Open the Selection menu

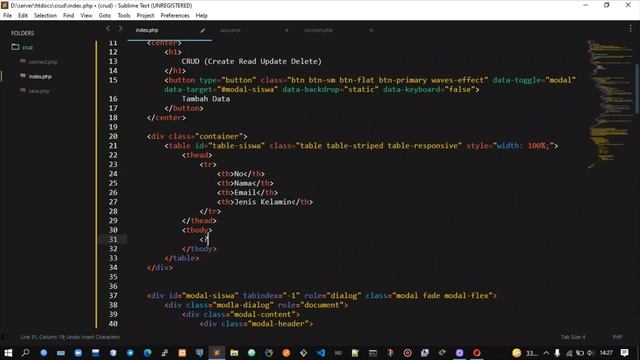click(45, 16)
